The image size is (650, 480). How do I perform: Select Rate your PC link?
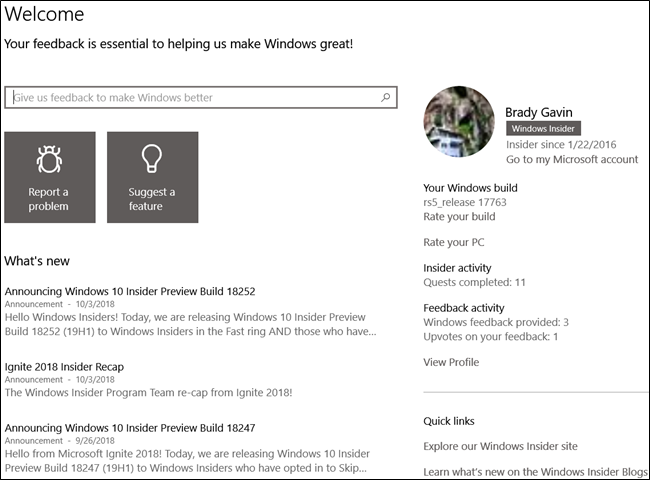454,242
